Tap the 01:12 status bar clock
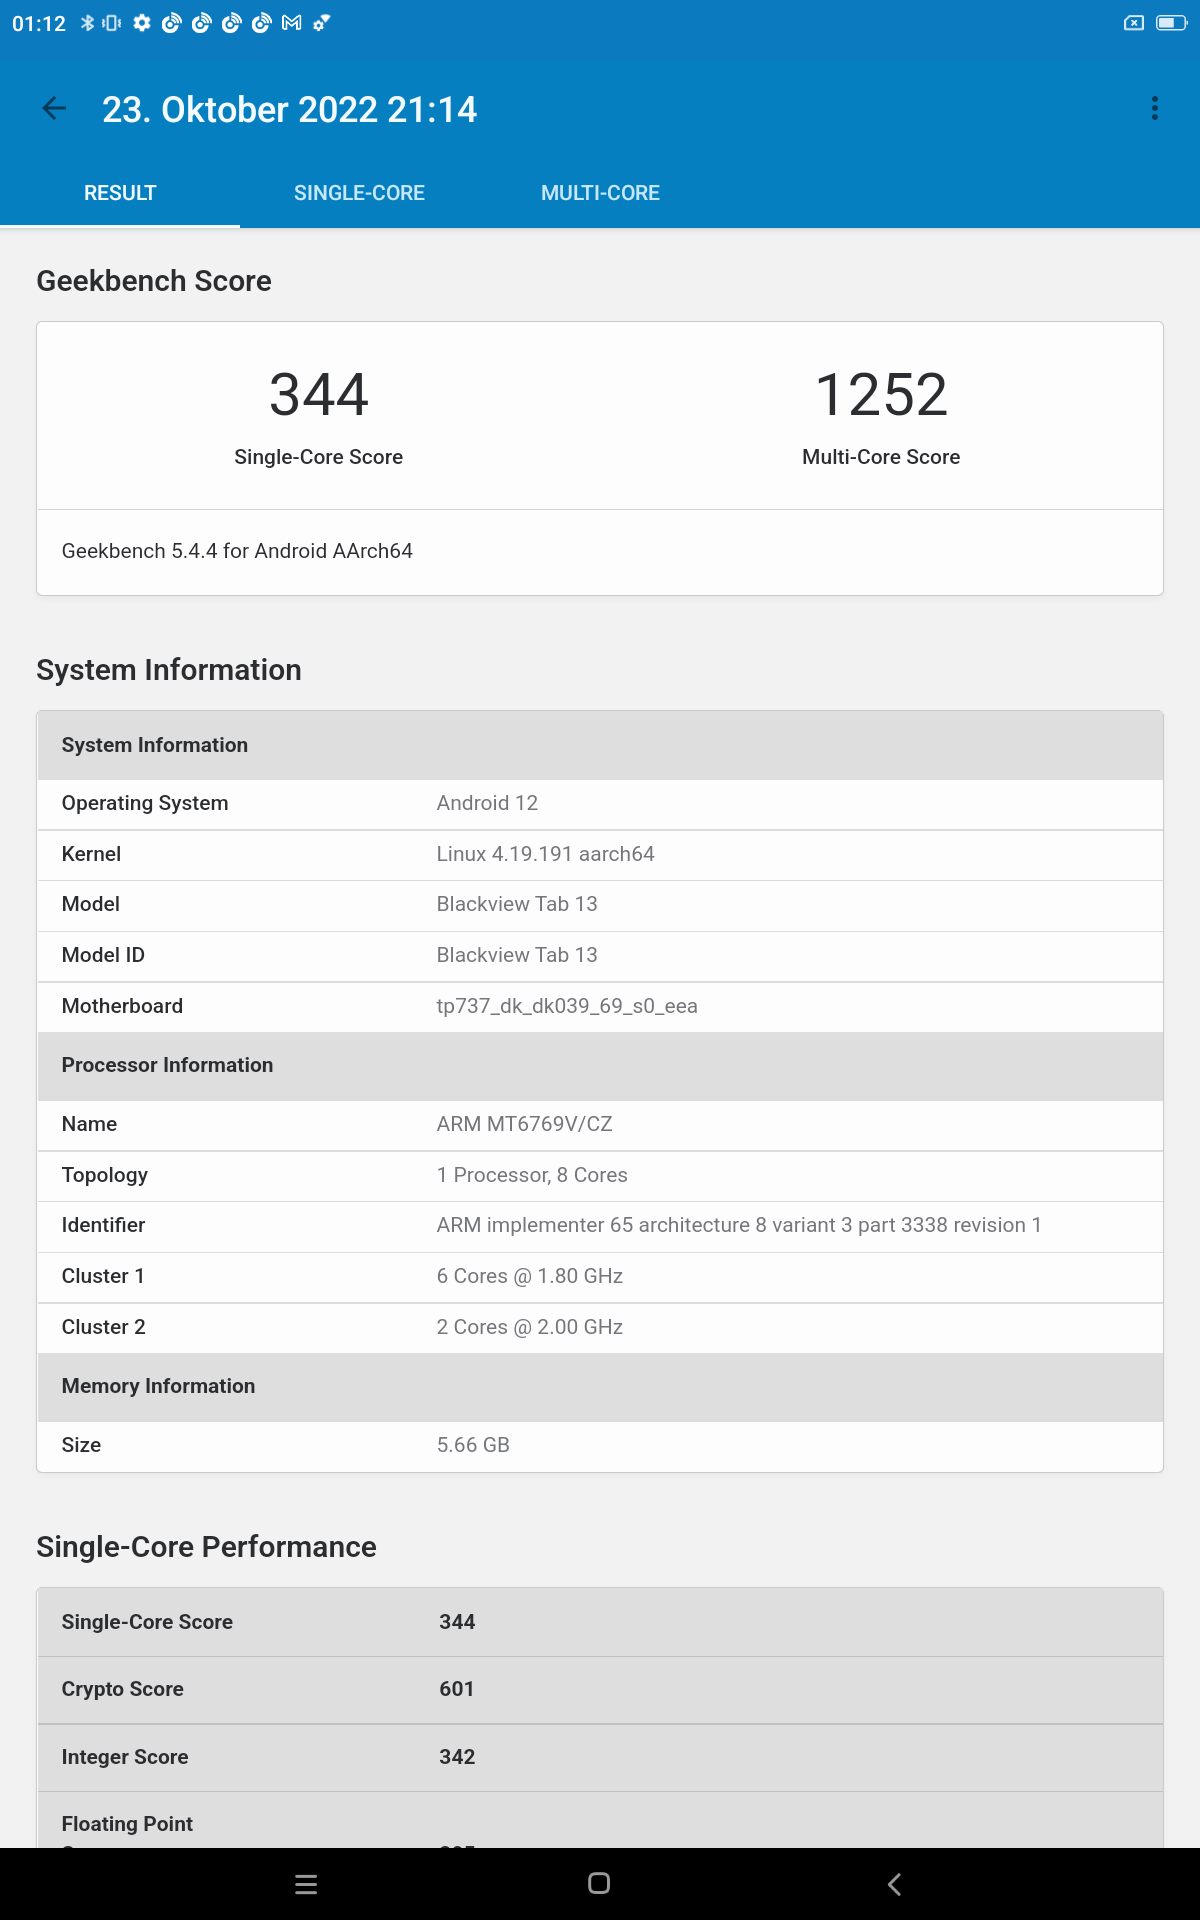1200x1920 pixels. click(x=39, y=23)
